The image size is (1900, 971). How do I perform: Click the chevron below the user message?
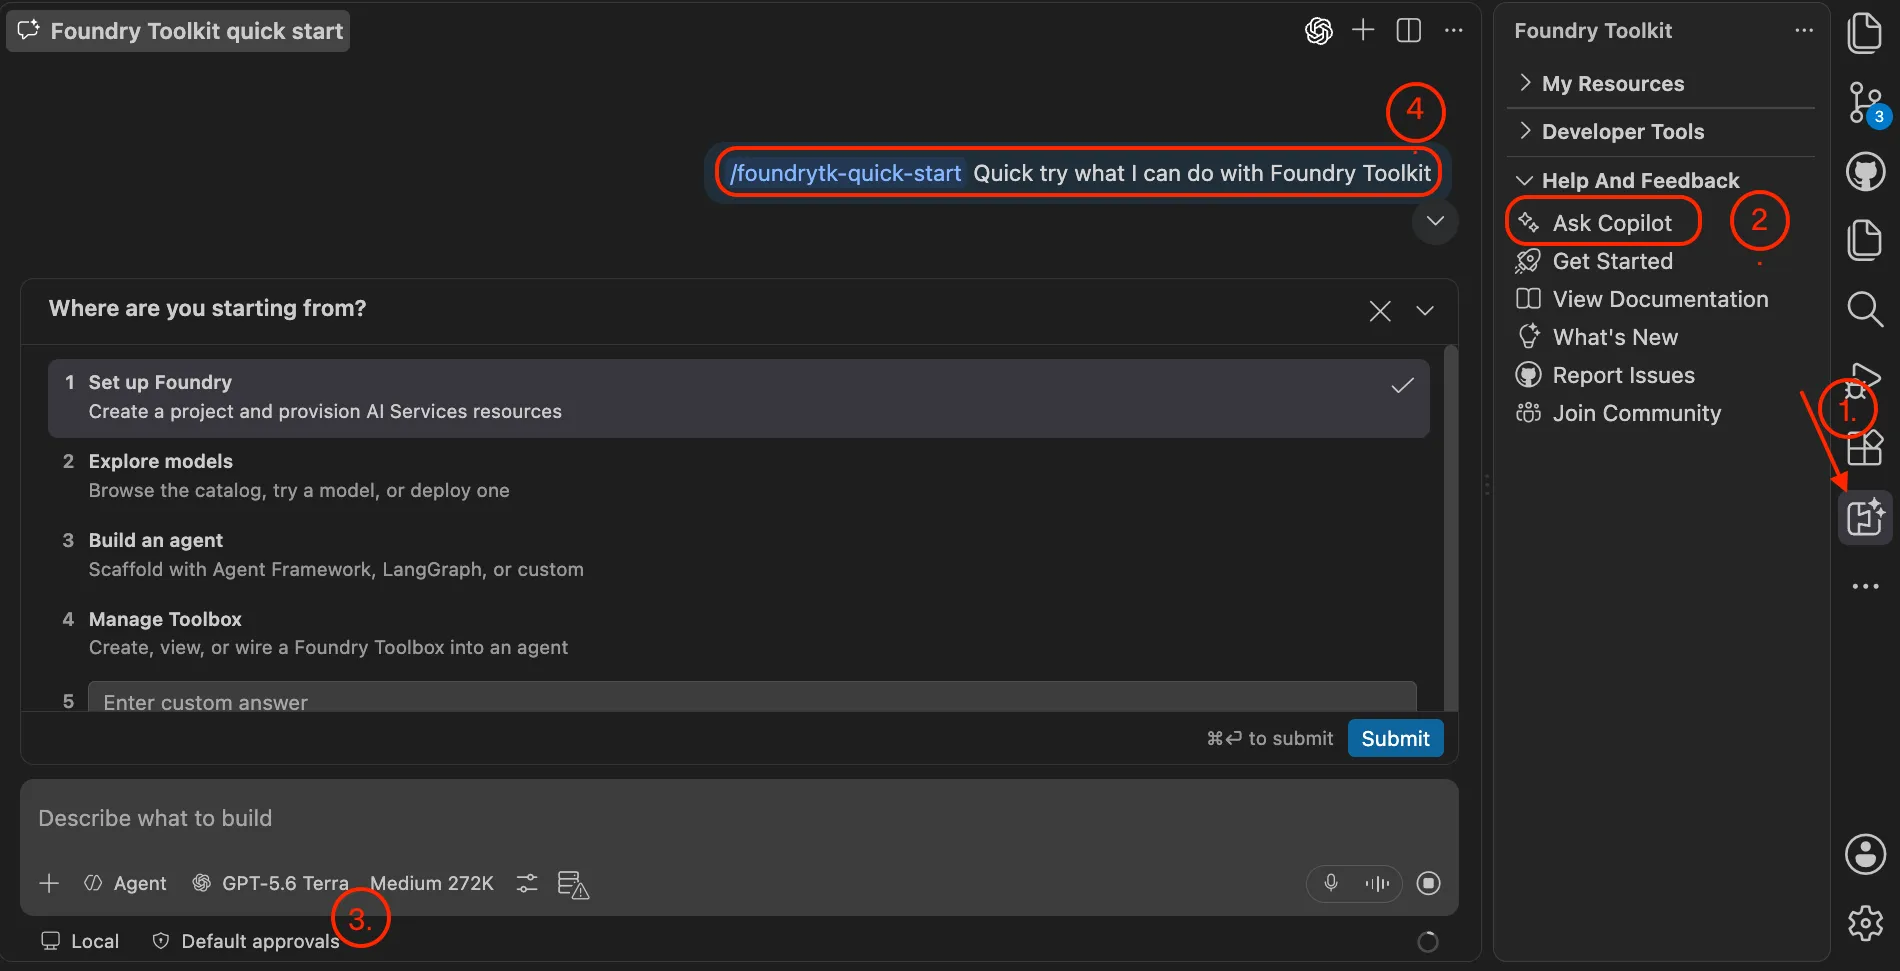(x=1435, y=221)
